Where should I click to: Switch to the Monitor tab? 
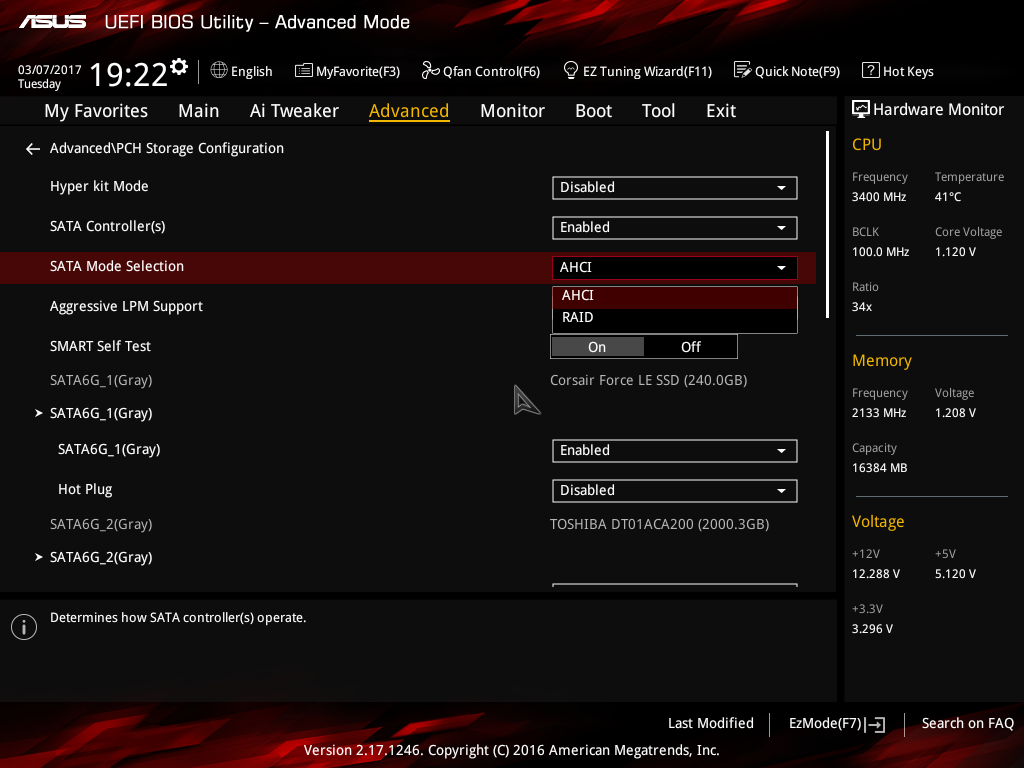click(x=512, y=111)
